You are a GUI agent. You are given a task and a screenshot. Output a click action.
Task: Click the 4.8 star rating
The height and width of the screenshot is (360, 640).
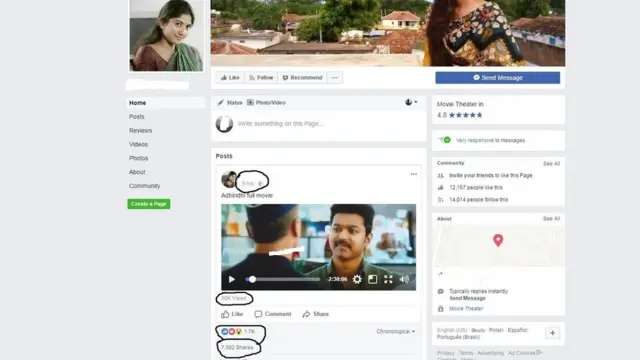[460, 115]
